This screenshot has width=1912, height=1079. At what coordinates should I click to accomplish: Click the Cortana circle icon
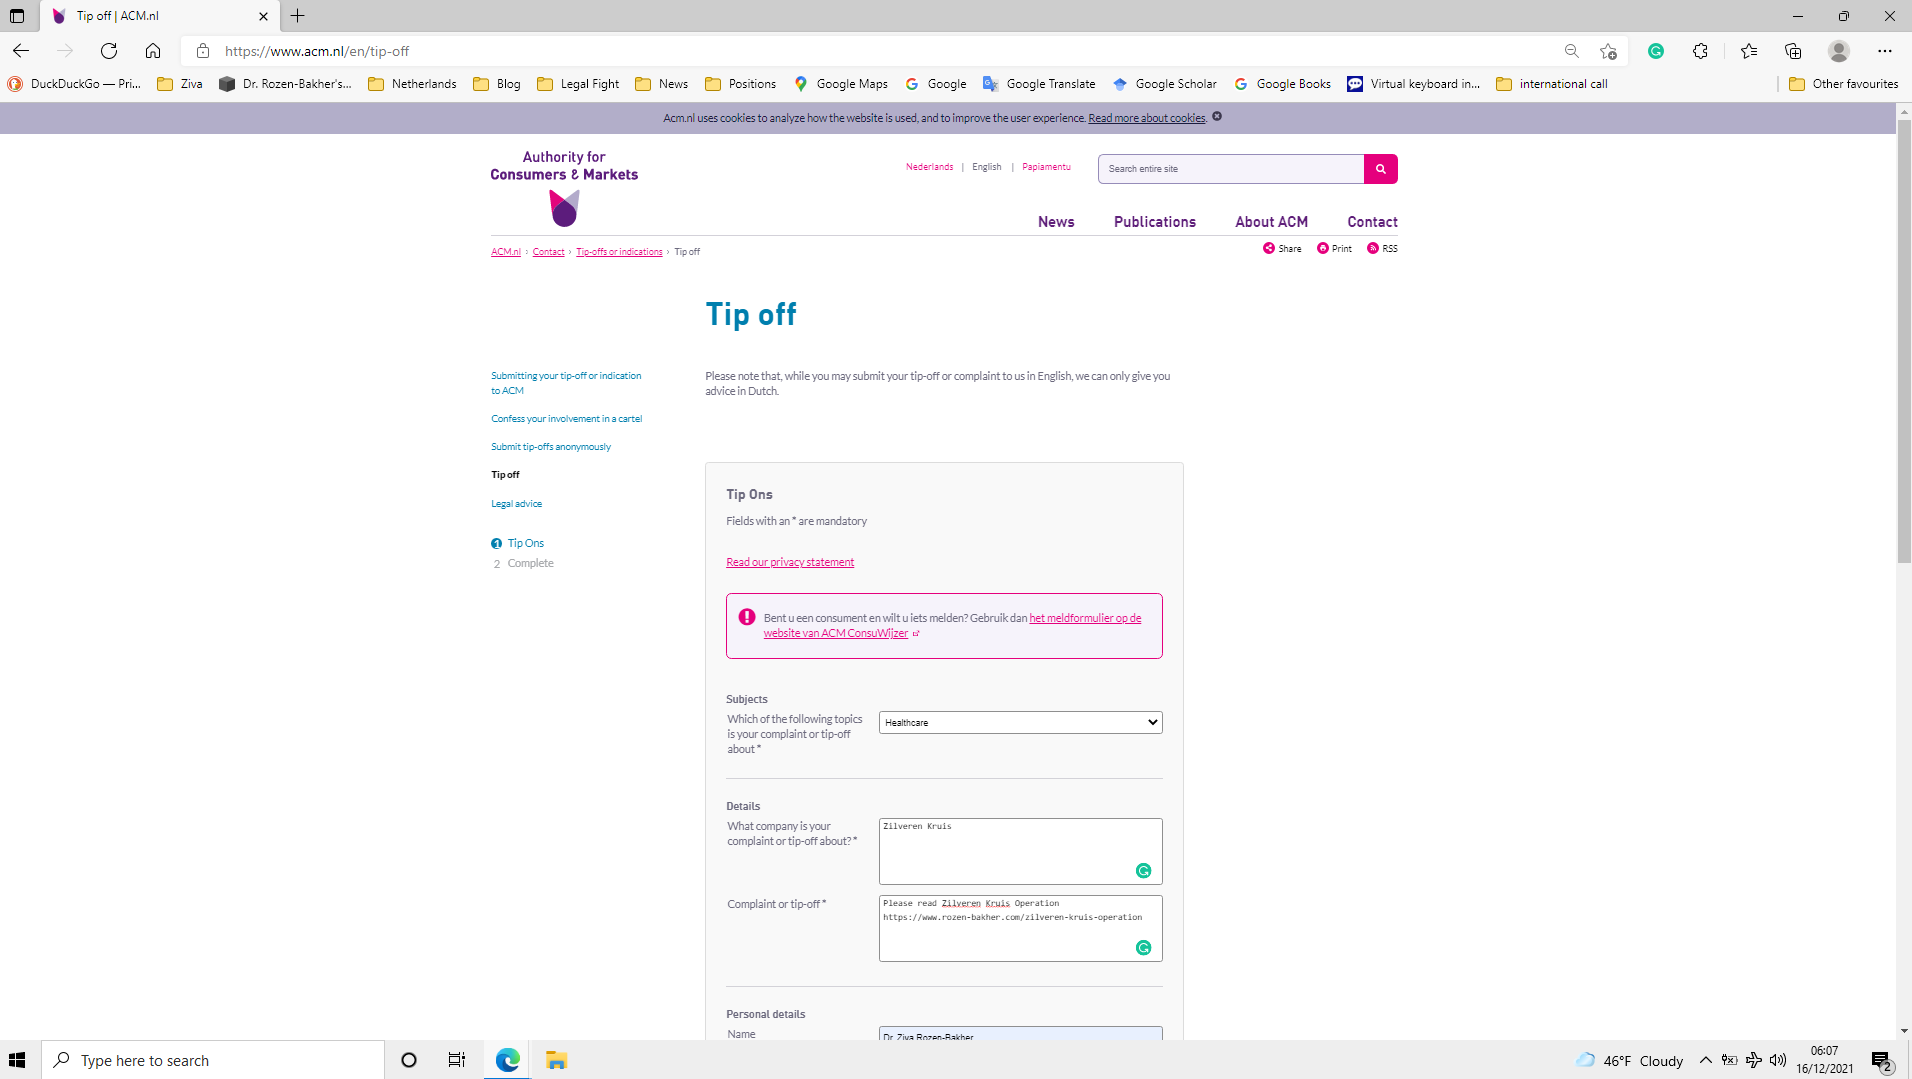(409, 1060)
